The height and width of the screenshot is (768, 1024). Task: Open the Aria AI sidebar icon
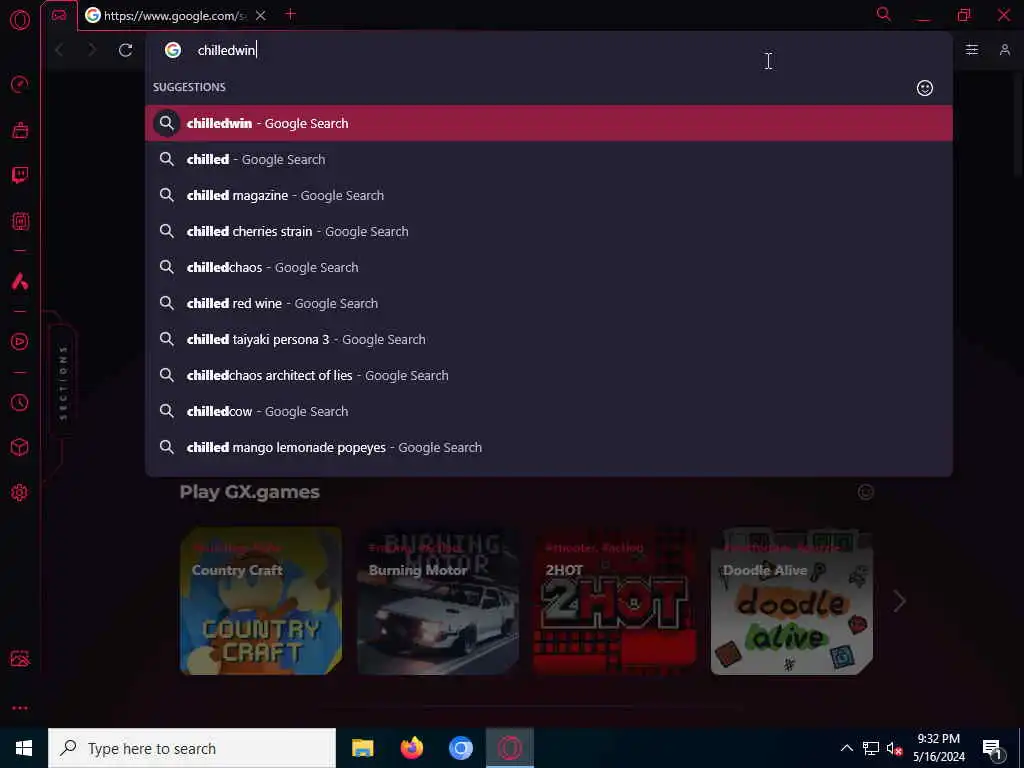click(20, 281)
